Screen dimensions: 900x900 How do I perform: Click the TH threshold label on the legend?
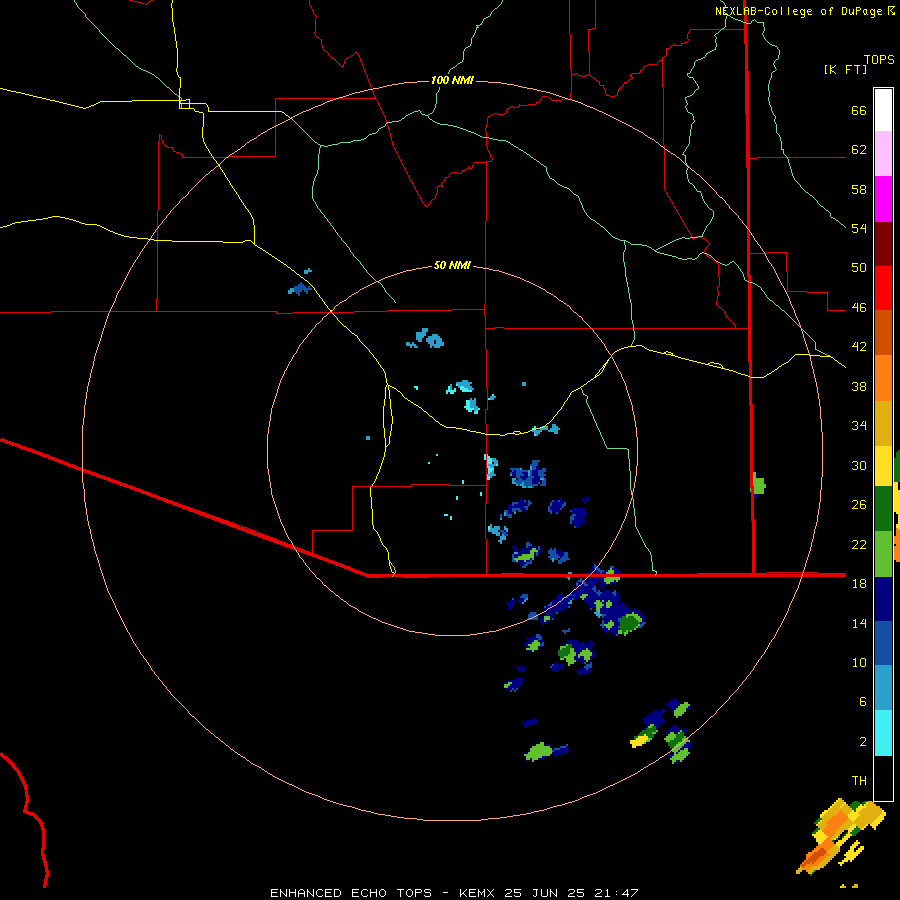[x=859, y=781]
